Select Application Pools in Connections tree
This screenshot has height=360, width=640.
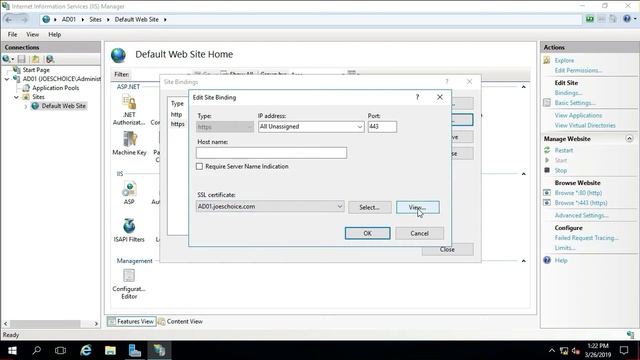coord(56,88)
